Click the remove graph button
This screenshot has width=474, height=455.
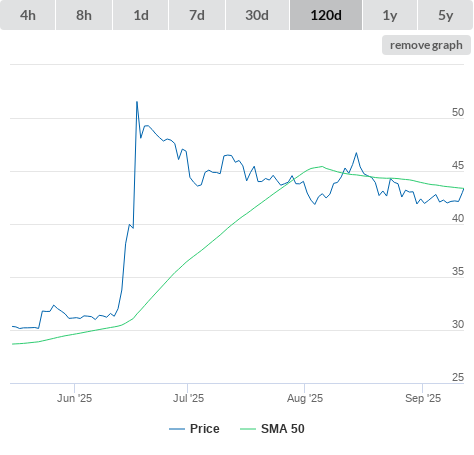(426, 45)
